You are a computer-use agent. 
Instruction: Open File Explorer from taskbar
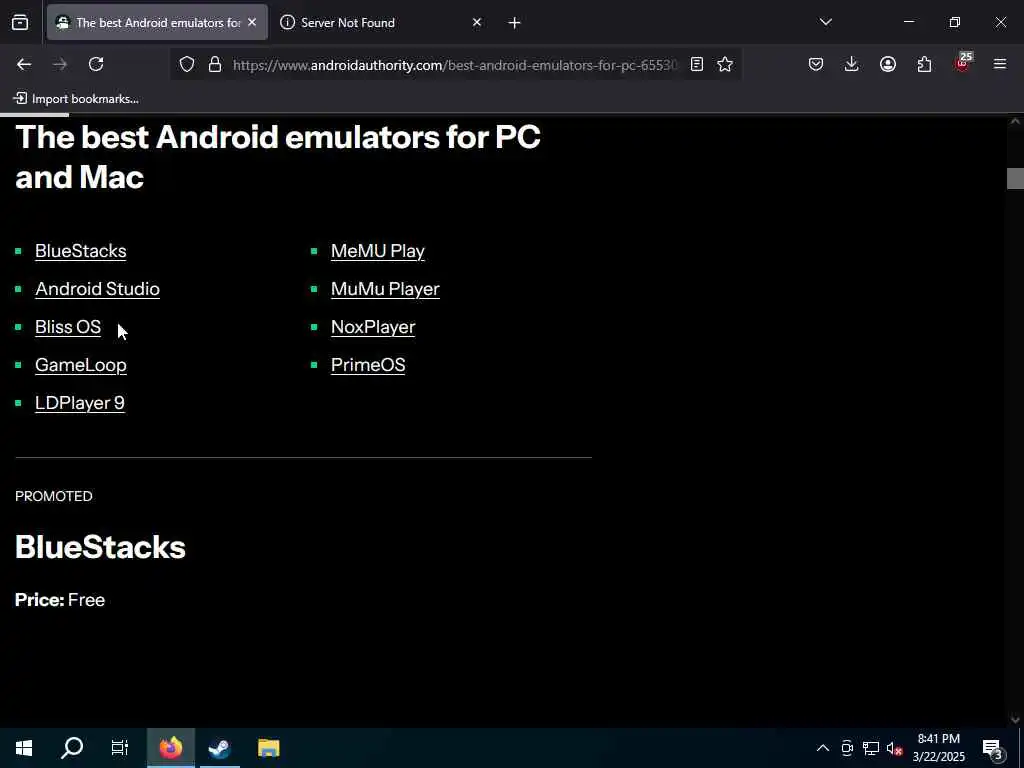pos(268,748)
